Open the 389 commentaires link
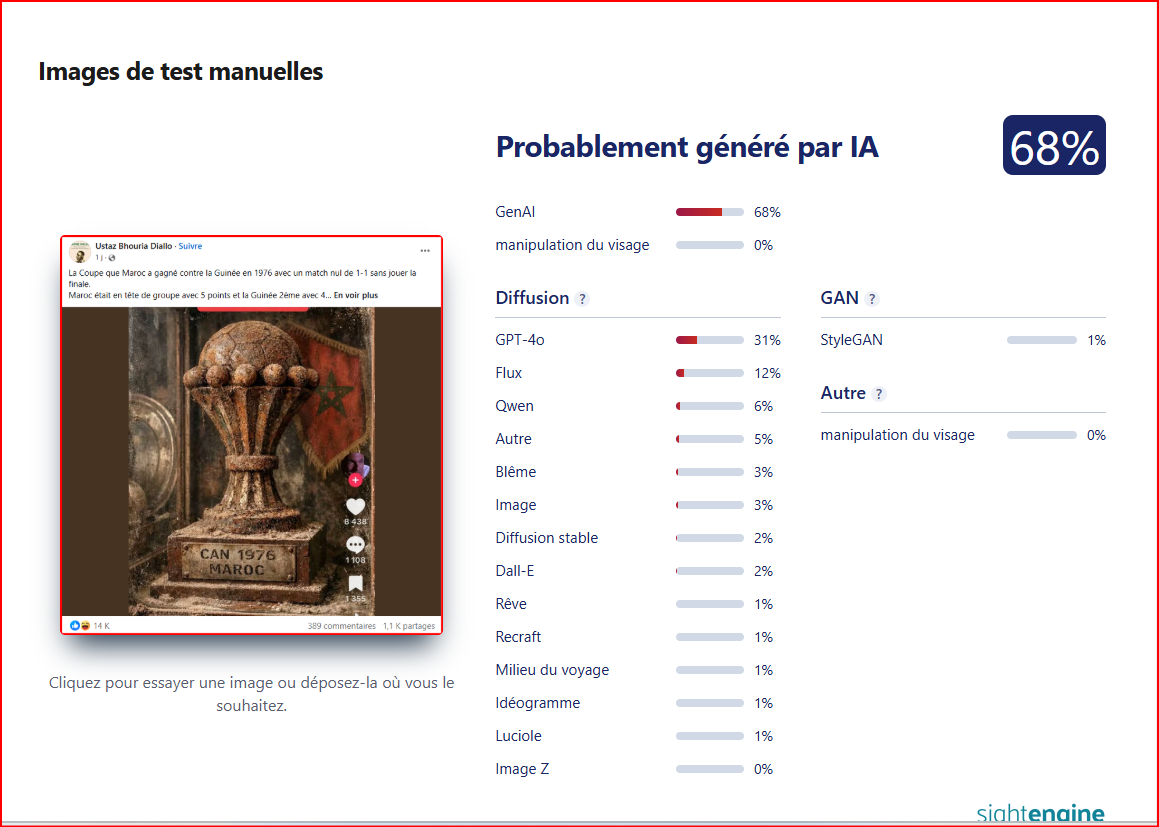The image size is (1159, 827). [x=342, y=626]
